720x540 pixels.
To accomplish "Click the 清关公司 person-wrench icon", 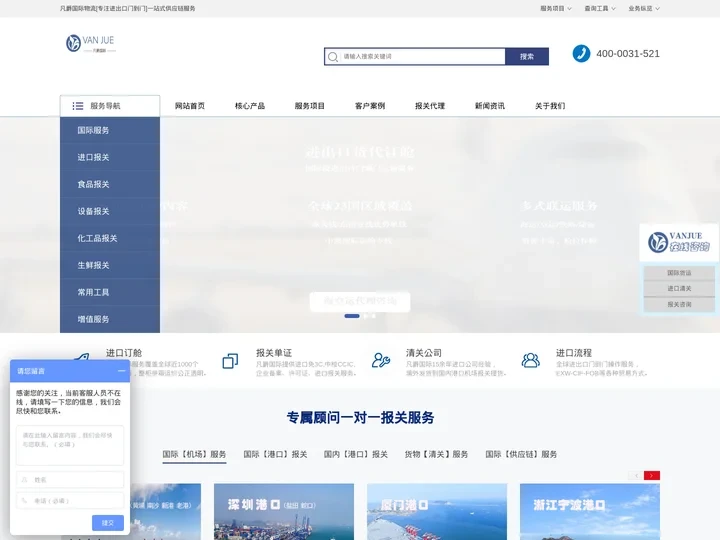I will pos(381,360).
